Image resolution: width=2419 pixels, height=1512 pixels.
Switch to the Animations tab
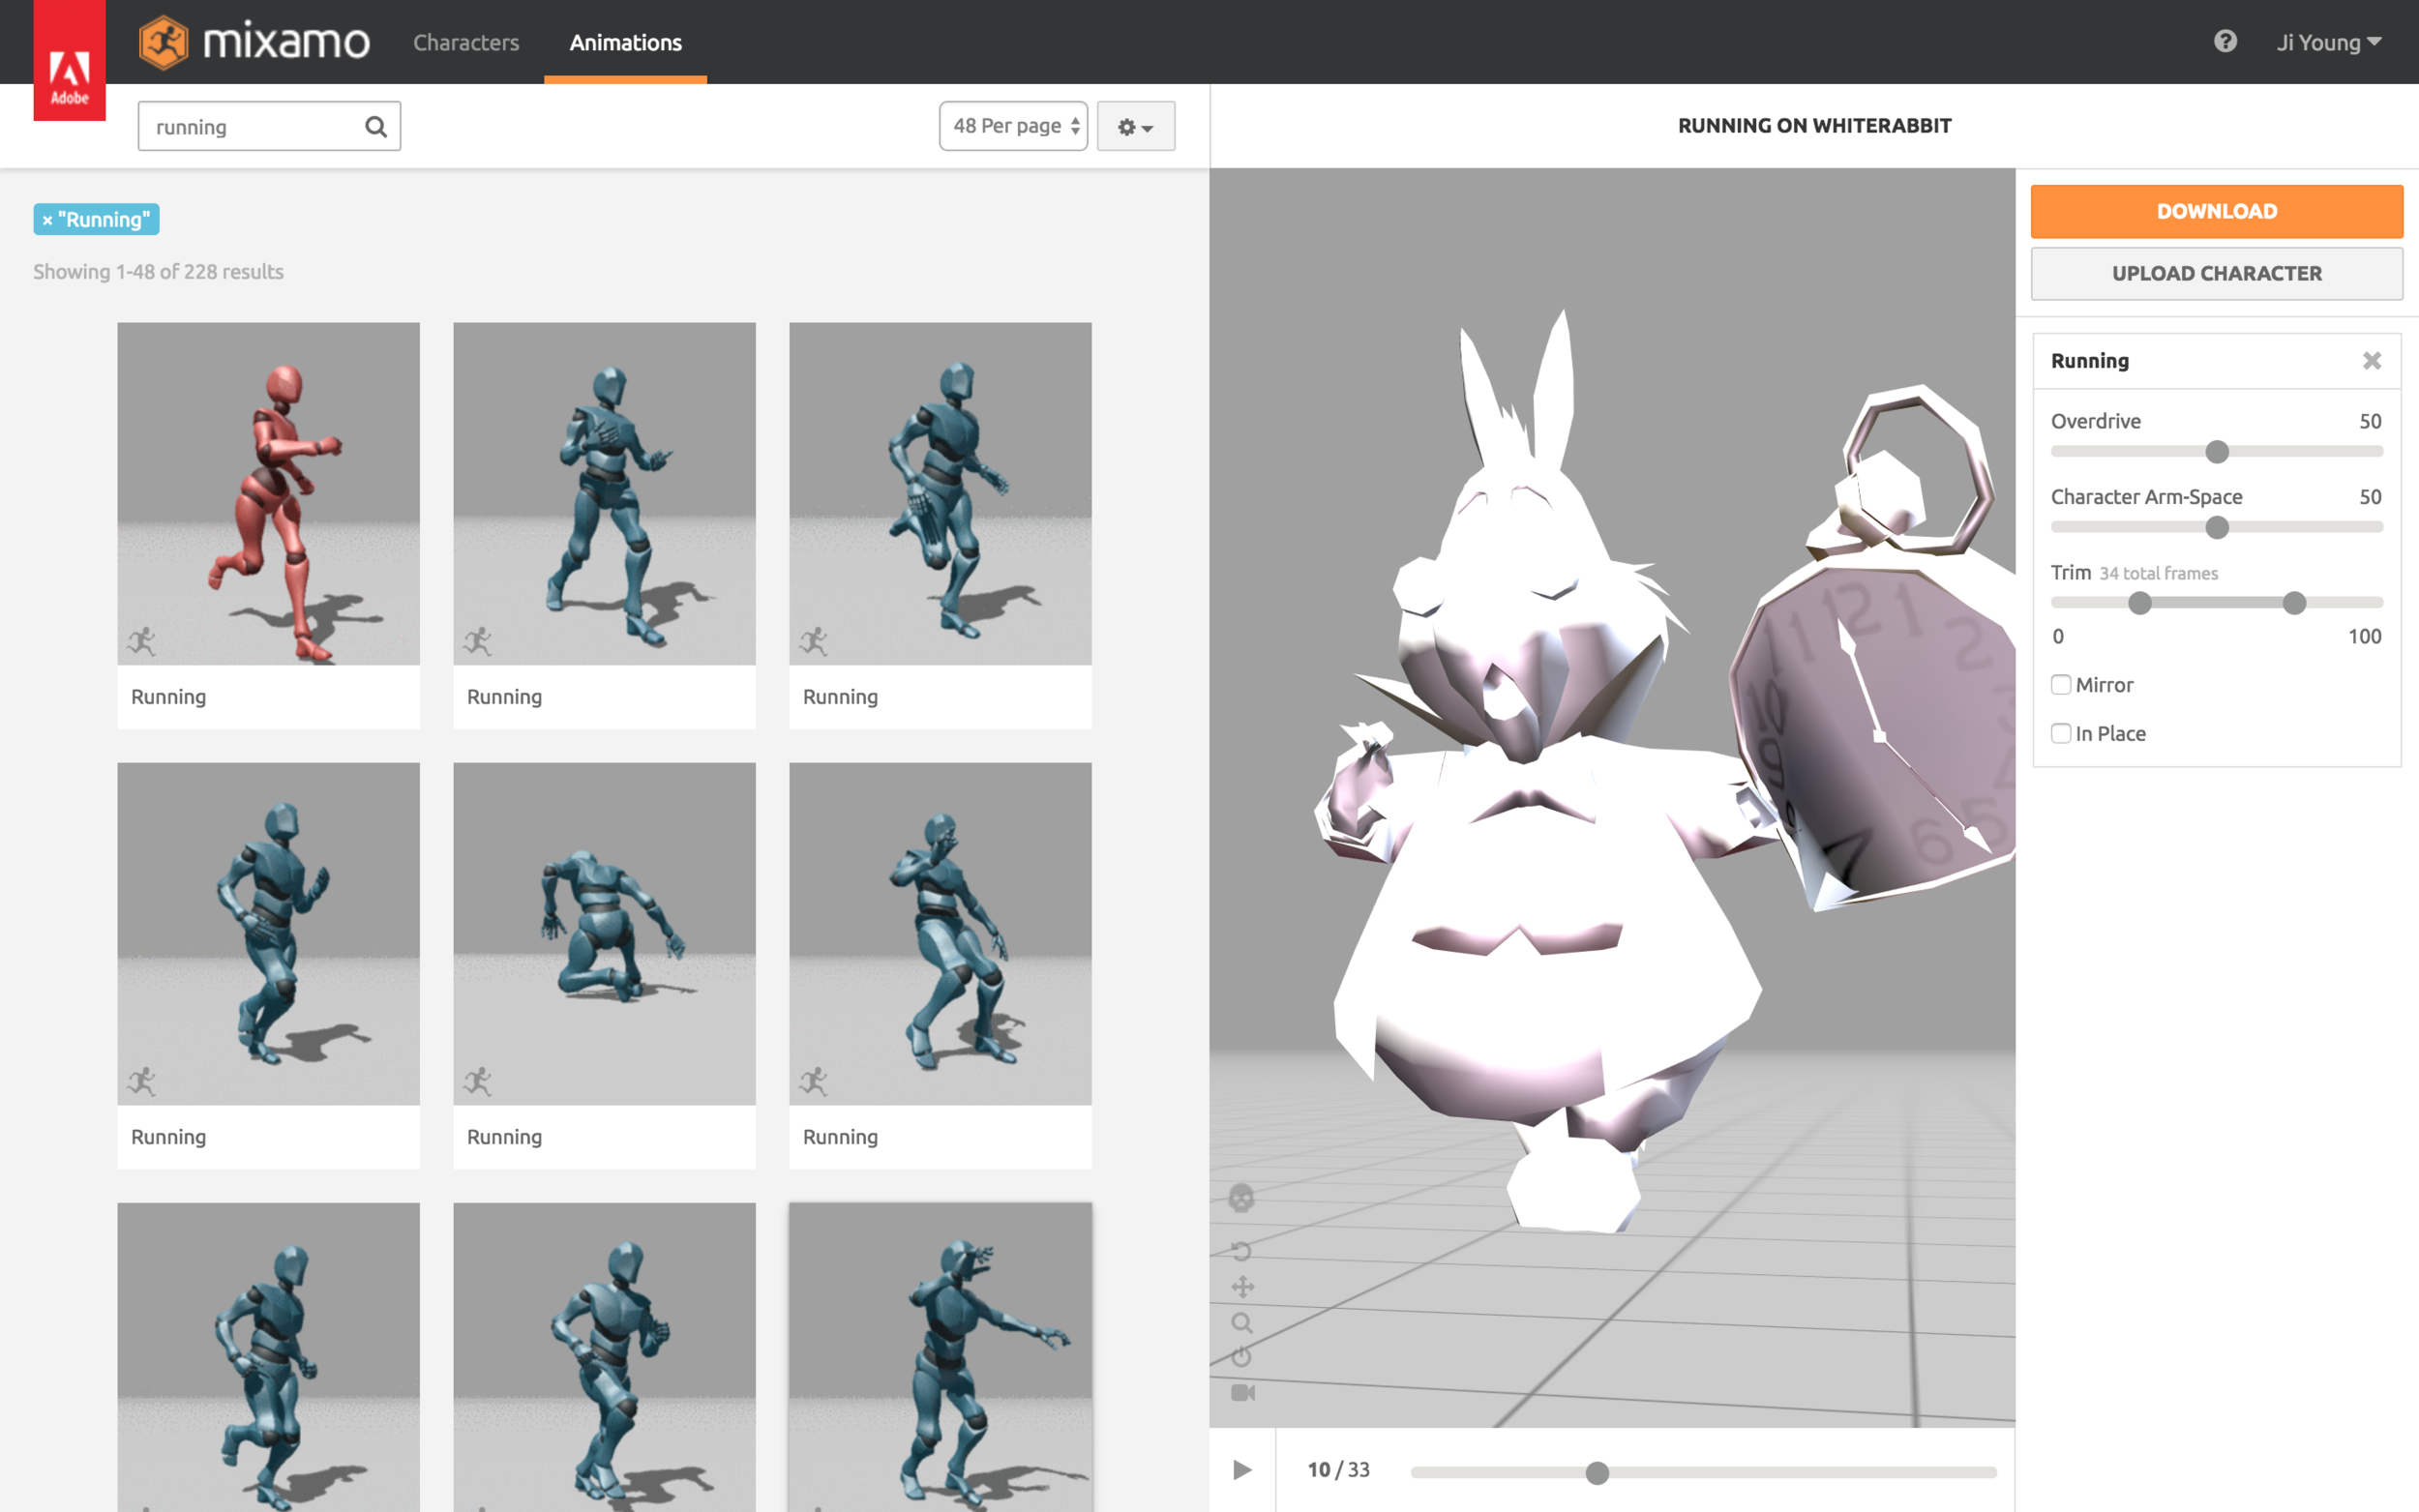625,42
